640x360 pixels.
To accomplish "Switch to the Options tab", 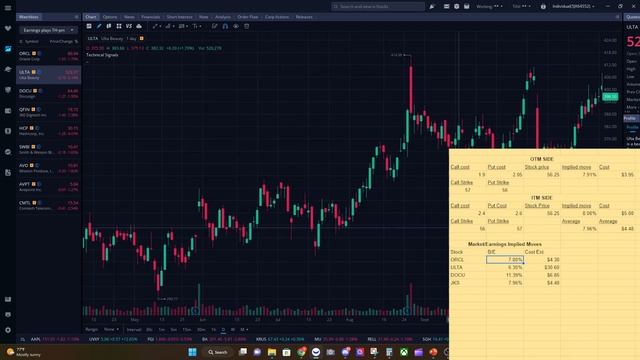I will click(110, 17).
